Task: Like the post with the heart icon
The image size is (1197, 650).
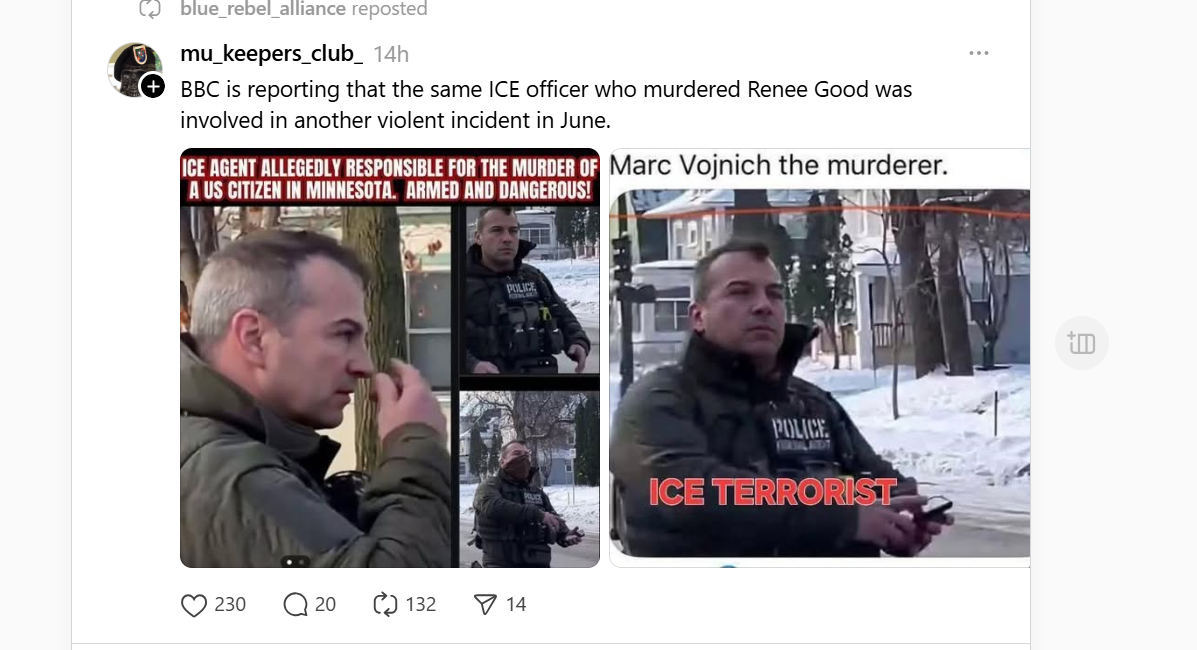Action: coord(194,605)
